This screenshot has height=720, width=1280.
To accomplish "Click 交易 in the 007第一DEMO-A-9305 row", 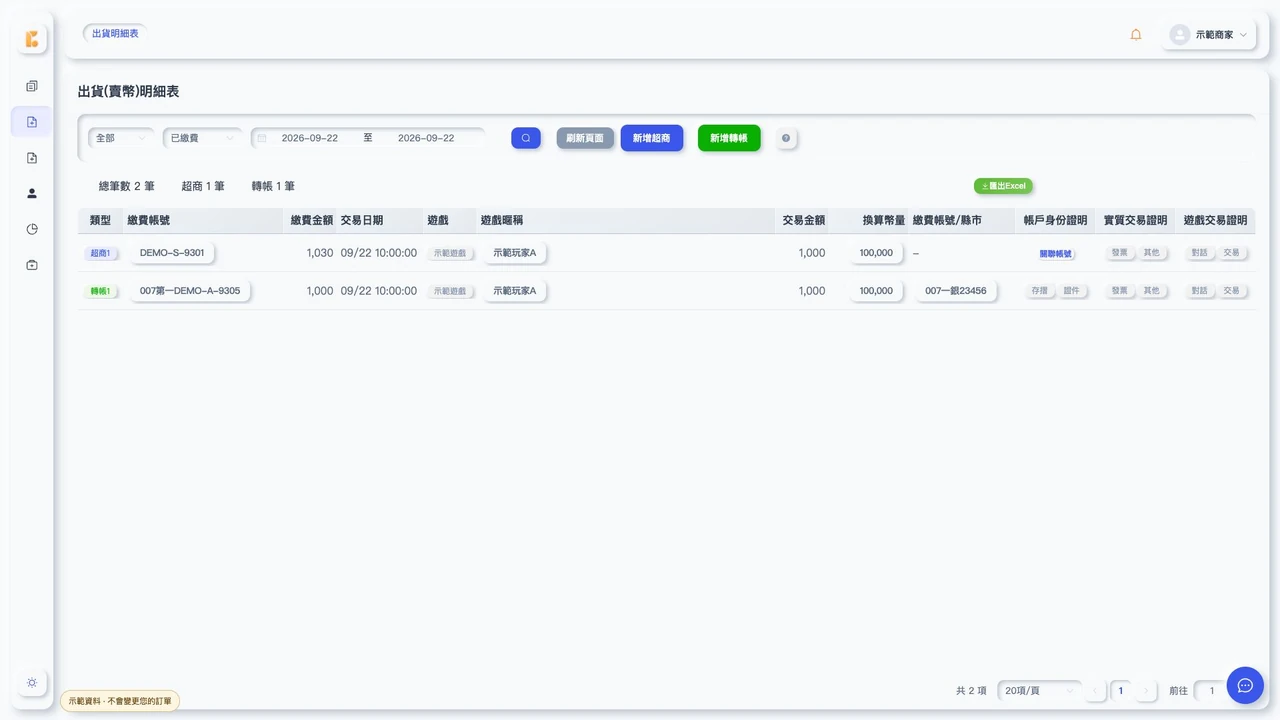I will click(1232, 291).
